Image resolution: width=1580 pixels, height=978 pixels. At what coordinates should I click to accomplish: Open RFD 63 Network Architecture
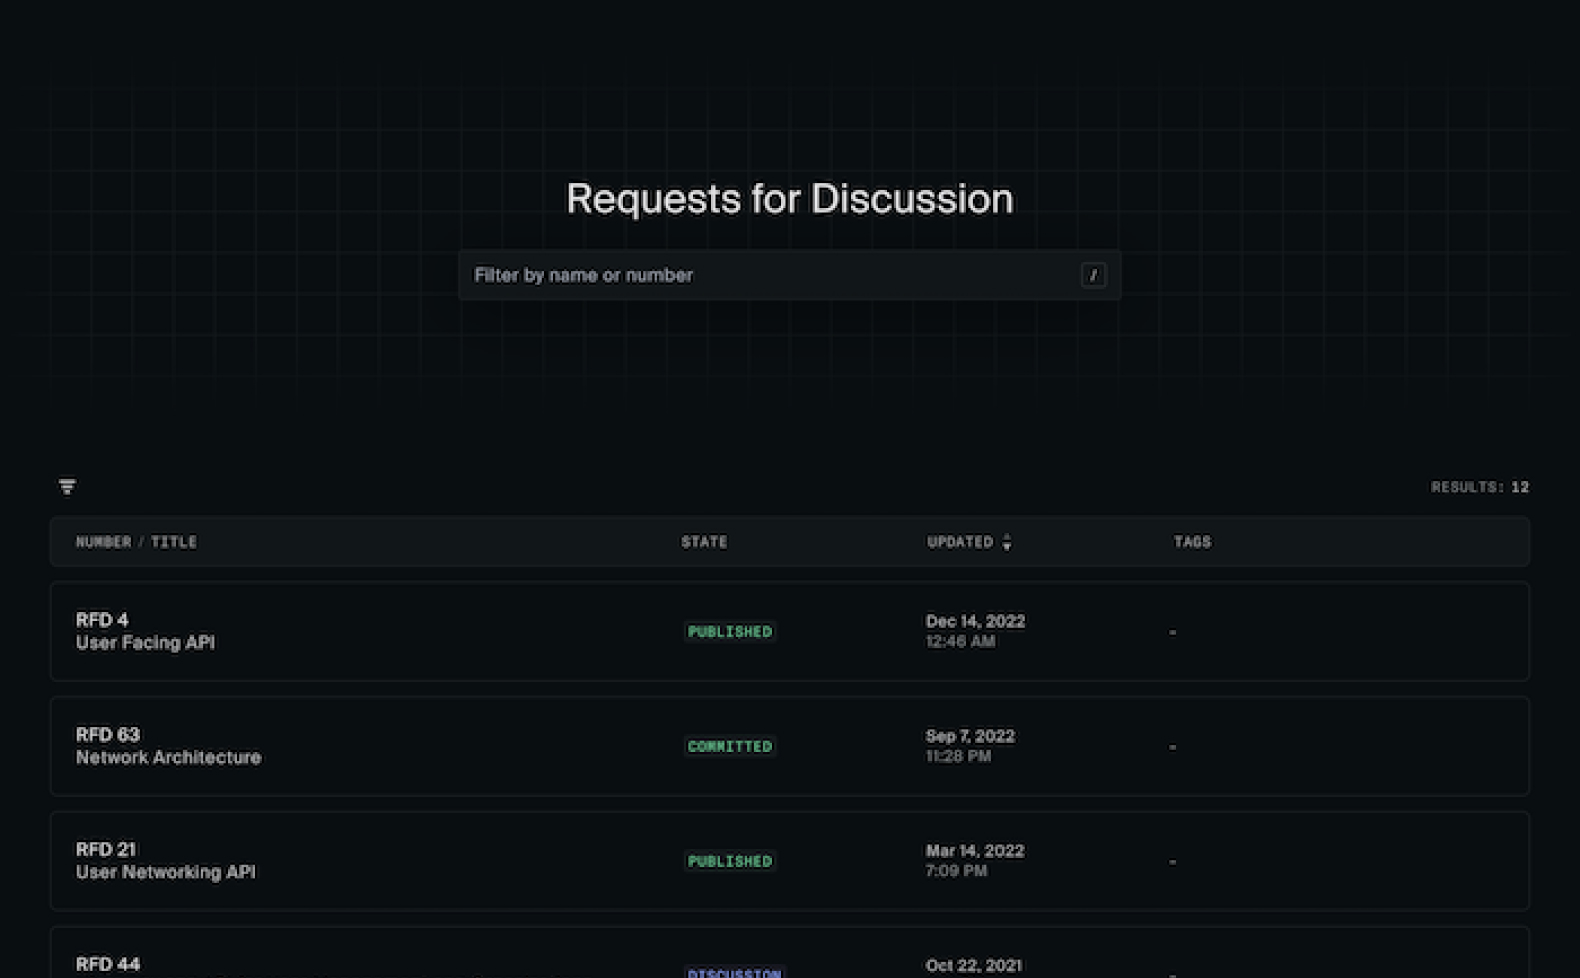tap(168, 746)
